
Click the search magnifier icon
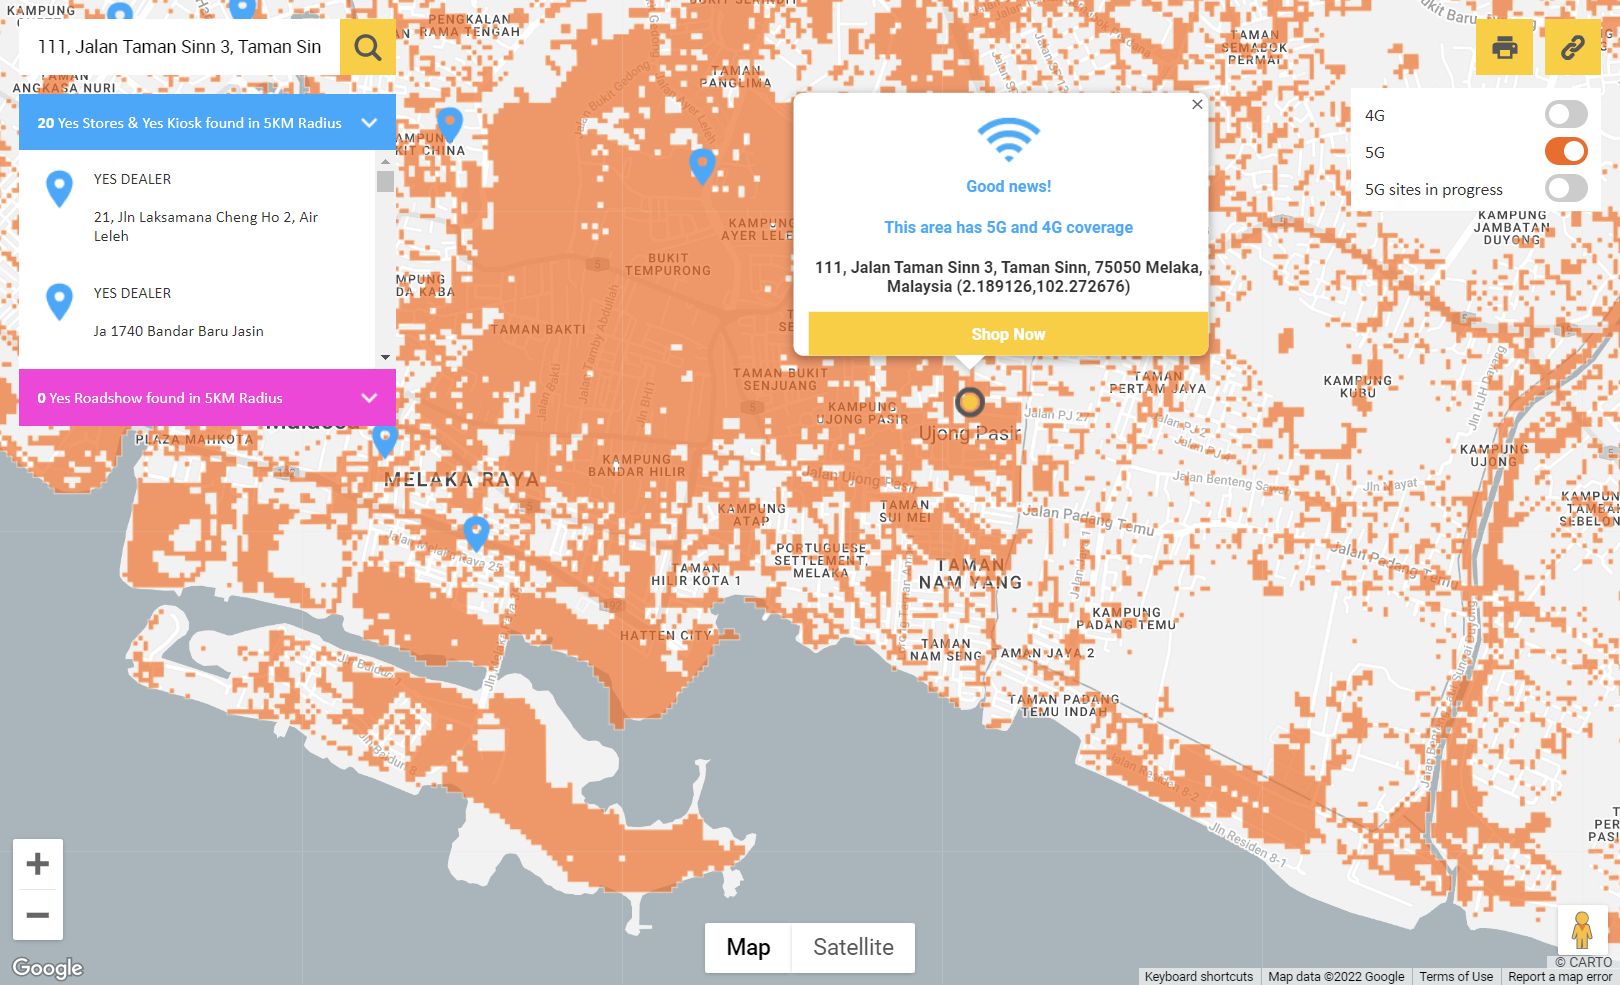tap(367, 46)
